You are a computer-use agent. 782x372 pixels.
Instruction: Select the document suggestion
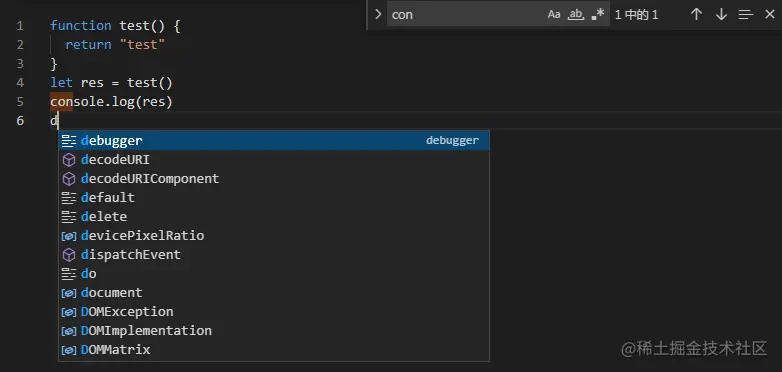point(274,292)
